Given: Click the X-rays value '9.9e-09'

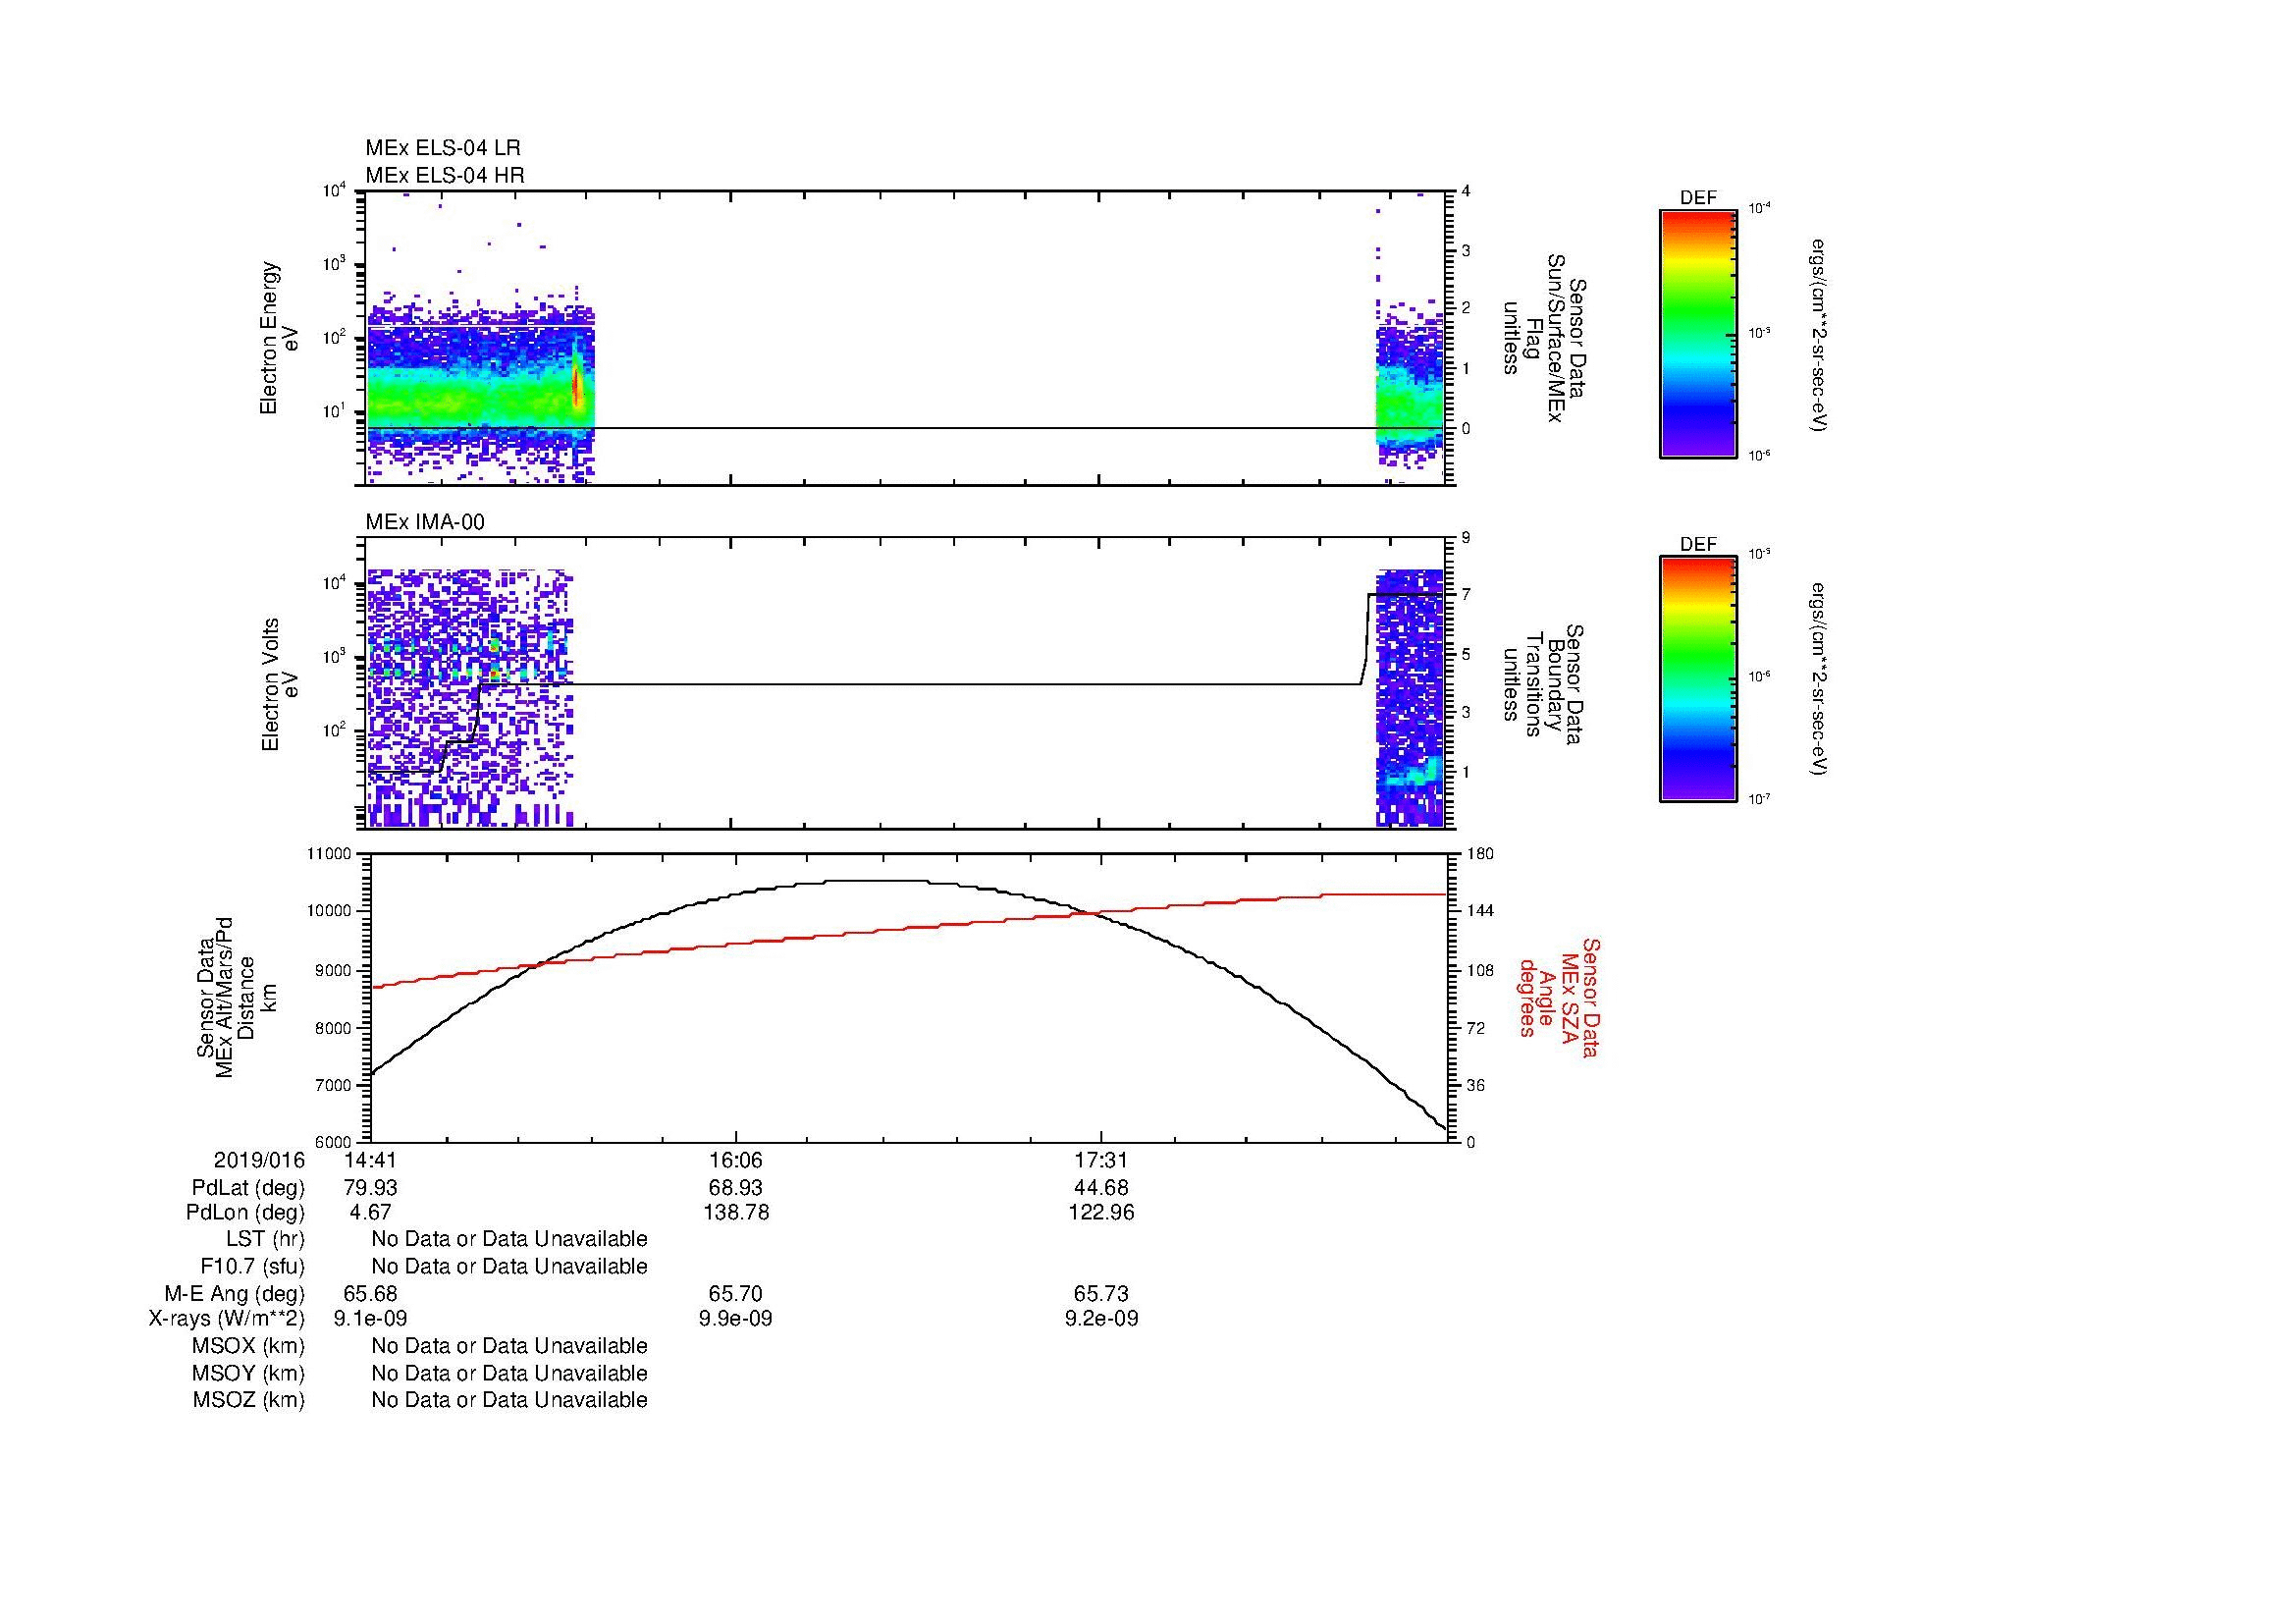Looking at the screenshot, I should coord(736,1319).
